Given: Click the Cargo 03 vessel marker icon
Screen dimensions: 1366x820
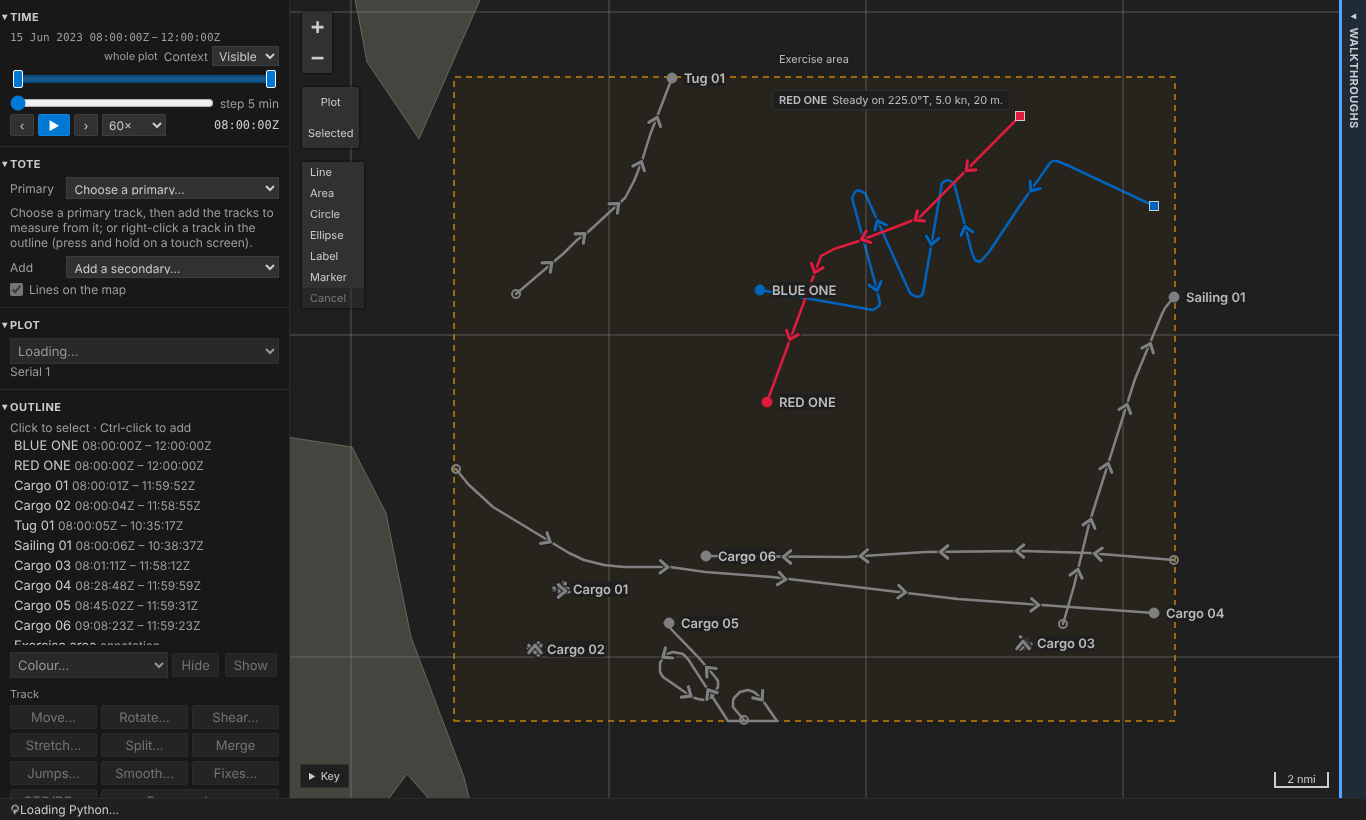Looking at the screenshot, I should pos(1023,643).
